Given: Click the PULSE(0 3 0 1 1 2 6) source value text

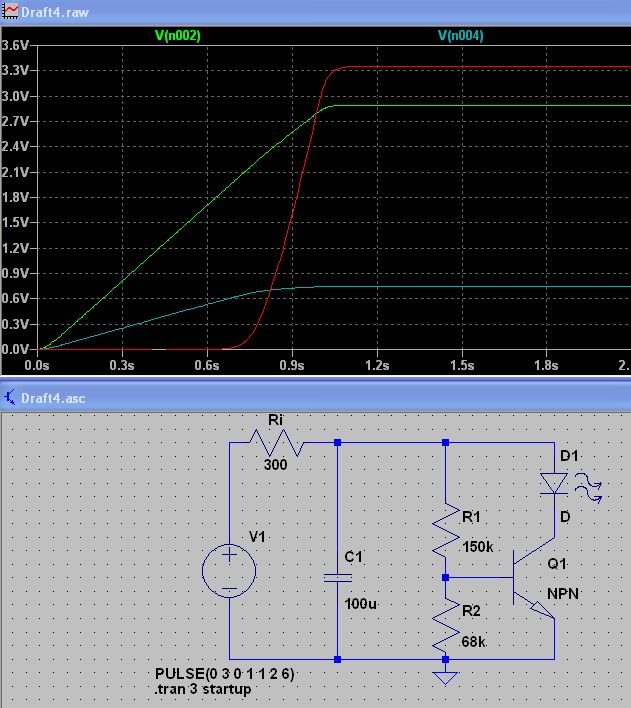Looking at the screenshot, I should tap(224, 674).
